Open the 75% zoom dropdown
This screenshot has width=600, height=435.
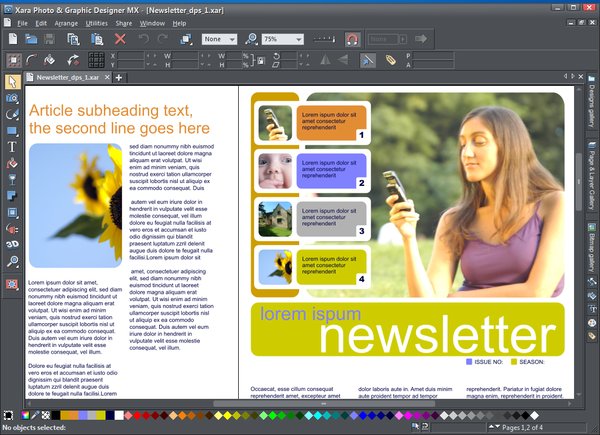click(283, 39)
